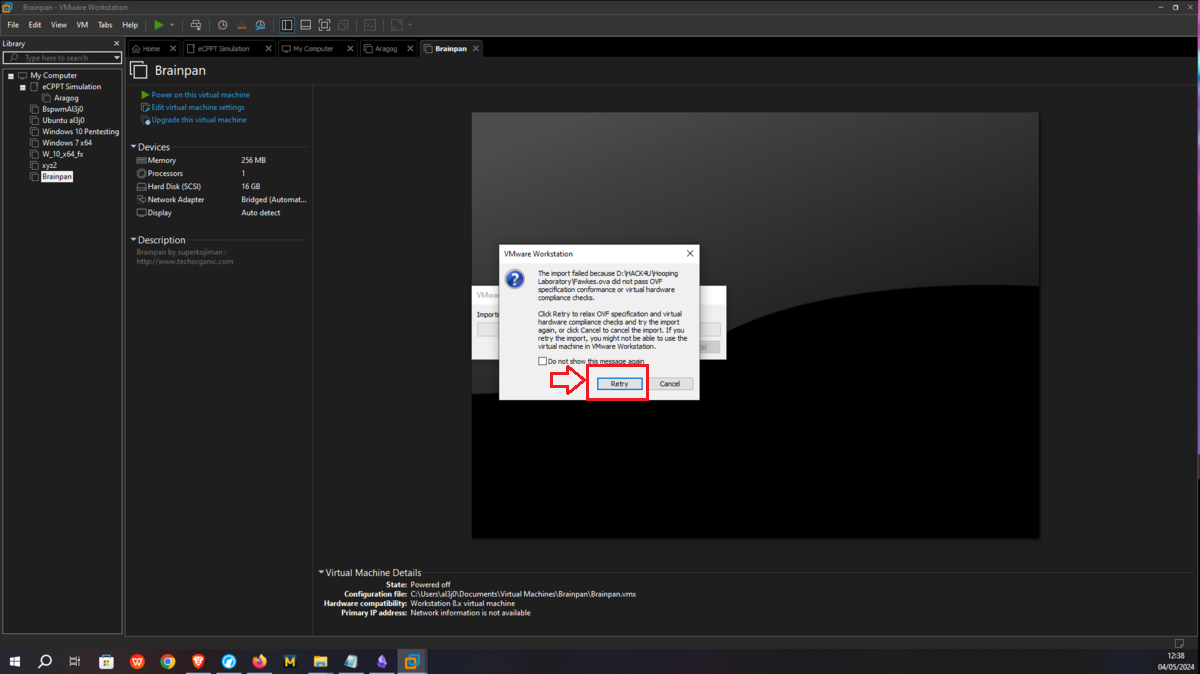
Task: Collapse the eCPPT Simulation folder
Action: coord(22,87)
